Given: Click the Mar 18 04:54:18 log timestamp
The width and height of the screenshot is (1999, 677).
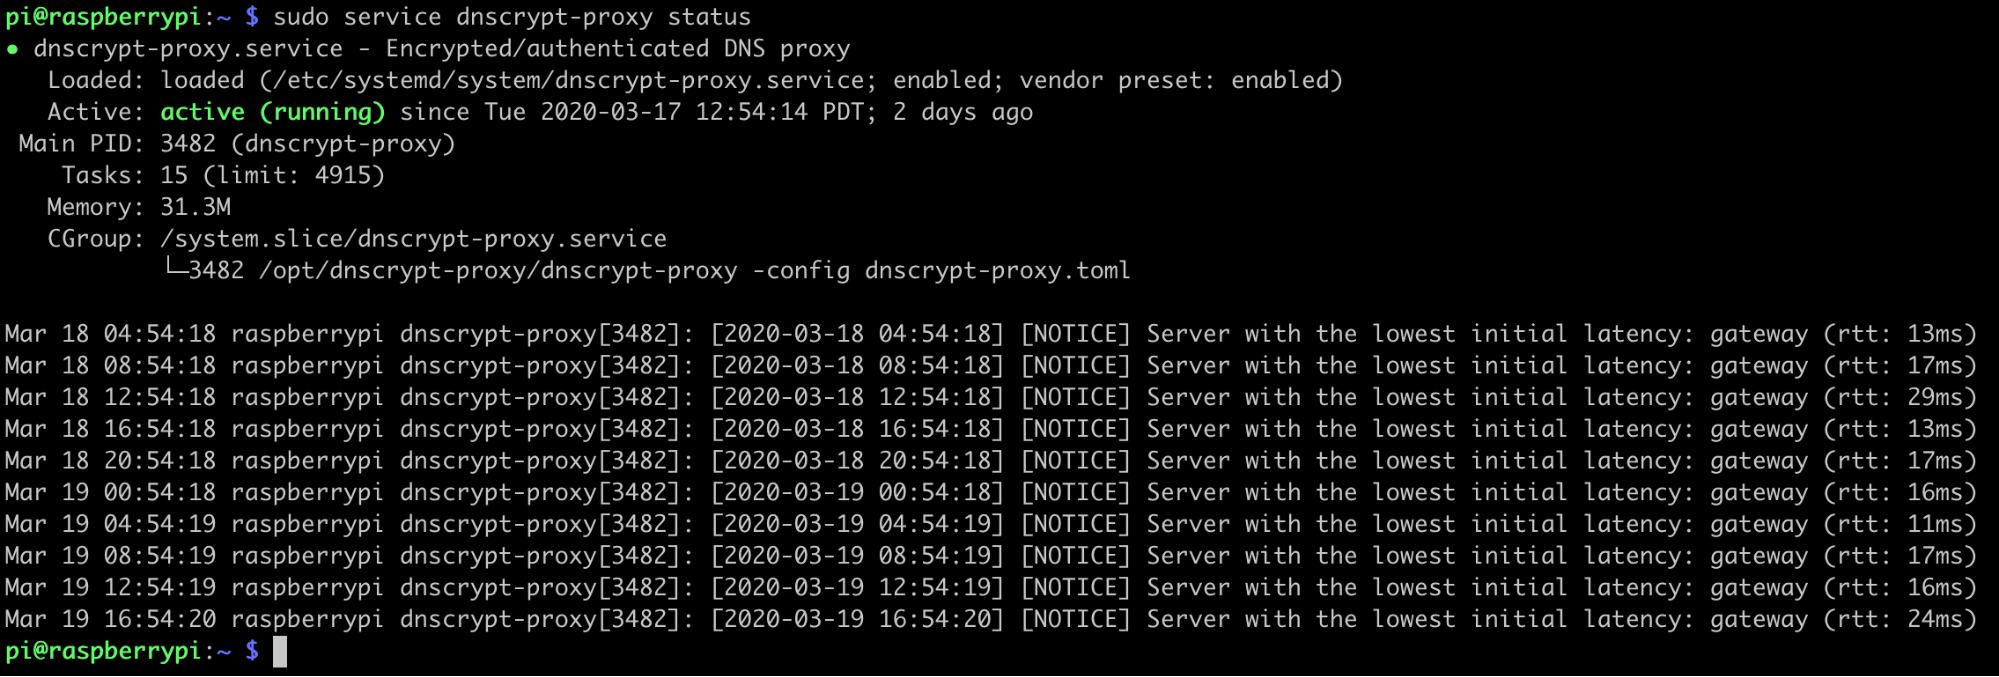Looking at the screenshot, I should point(110,334).
